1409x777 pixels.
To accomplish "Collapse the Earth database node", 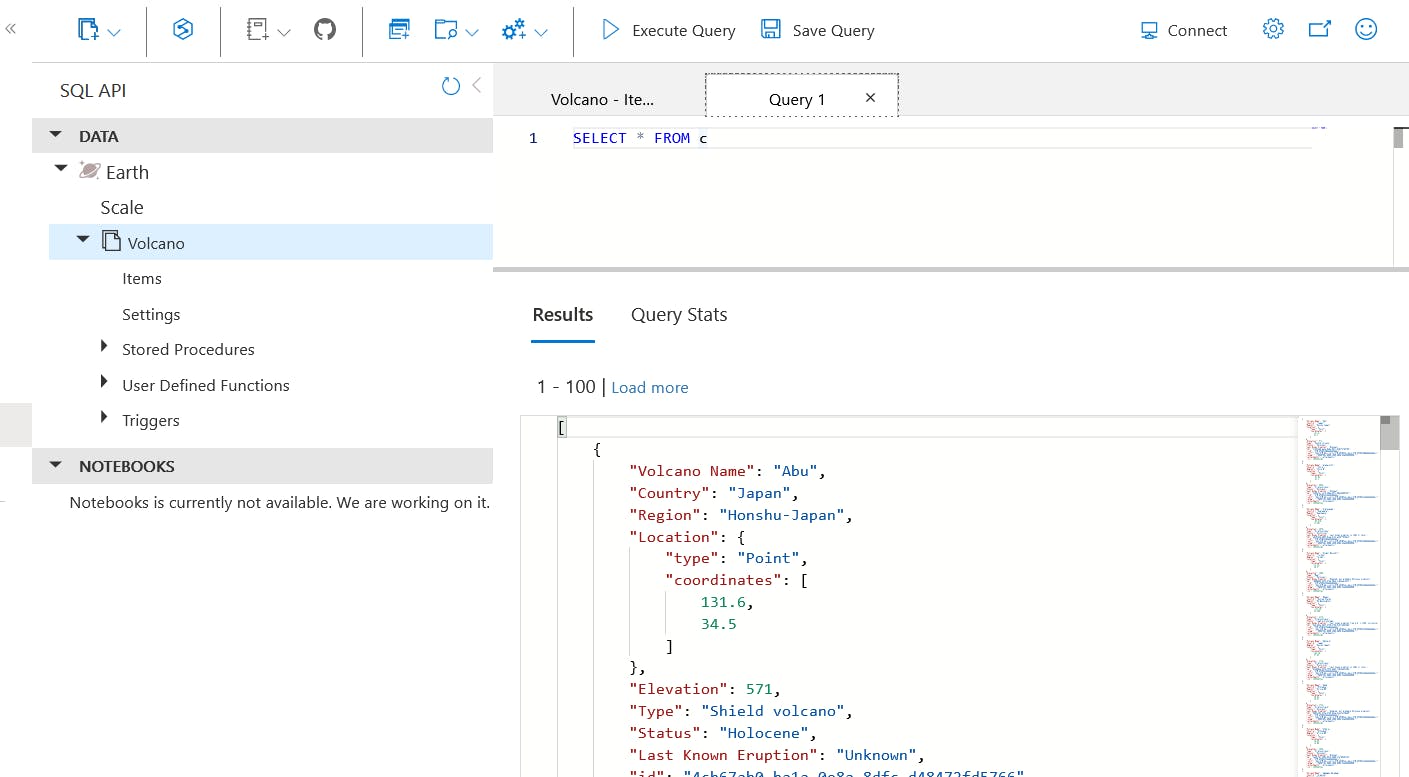I will point(61,170).
